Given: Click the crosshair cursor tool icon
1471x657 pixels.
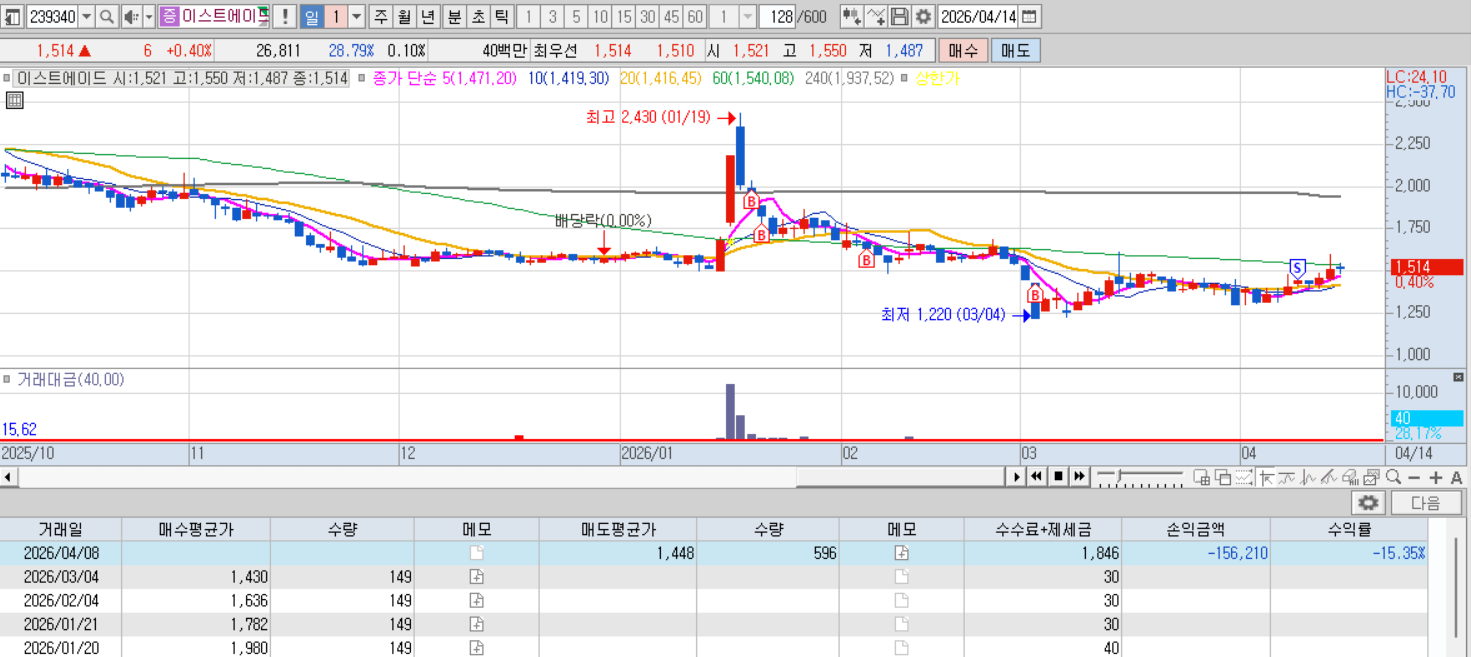Looking at the screenshot, I should (x=1266, y=477).
